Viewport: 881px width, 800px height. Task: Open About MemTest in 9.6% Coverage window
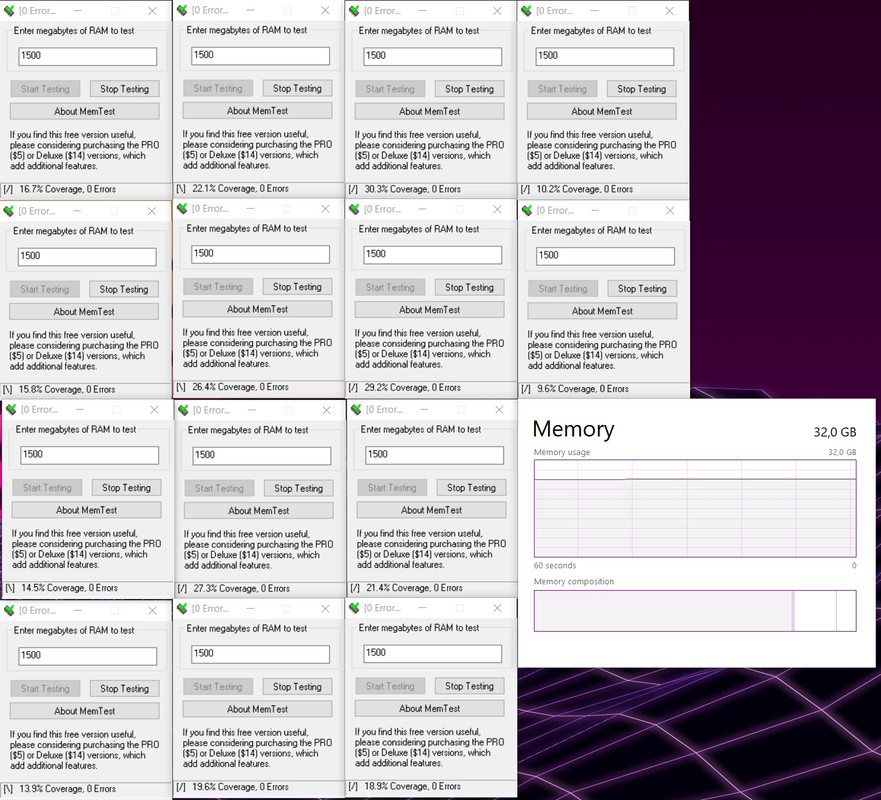[x=602, y=311]
